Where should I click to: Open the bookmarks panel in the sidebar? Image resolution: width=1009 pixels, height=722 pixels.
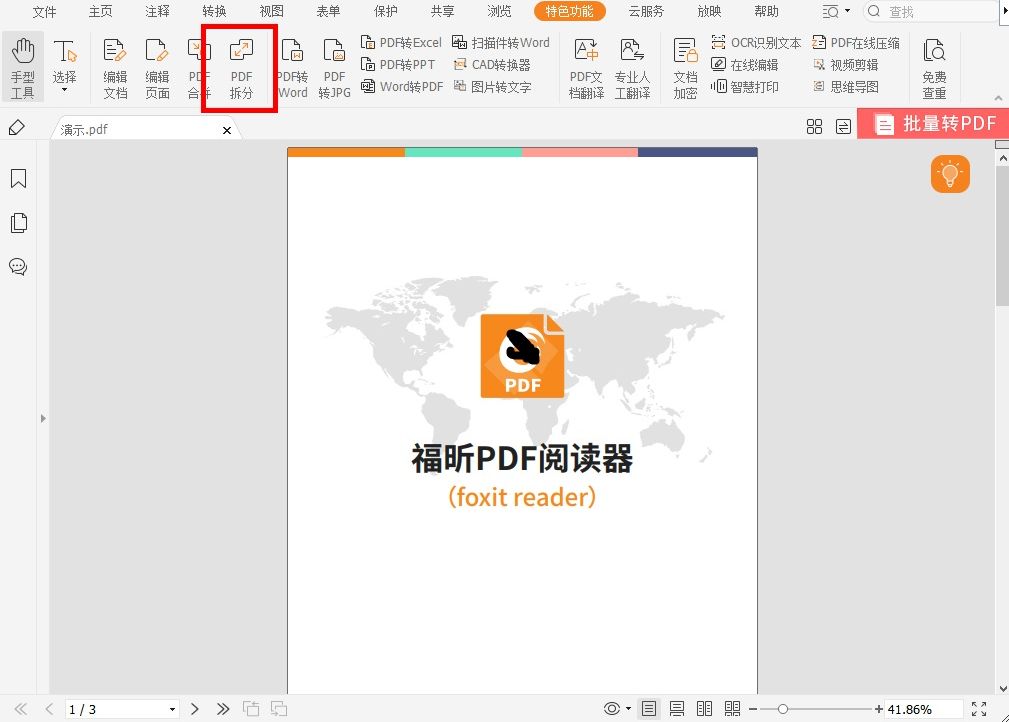pos(18,178)
